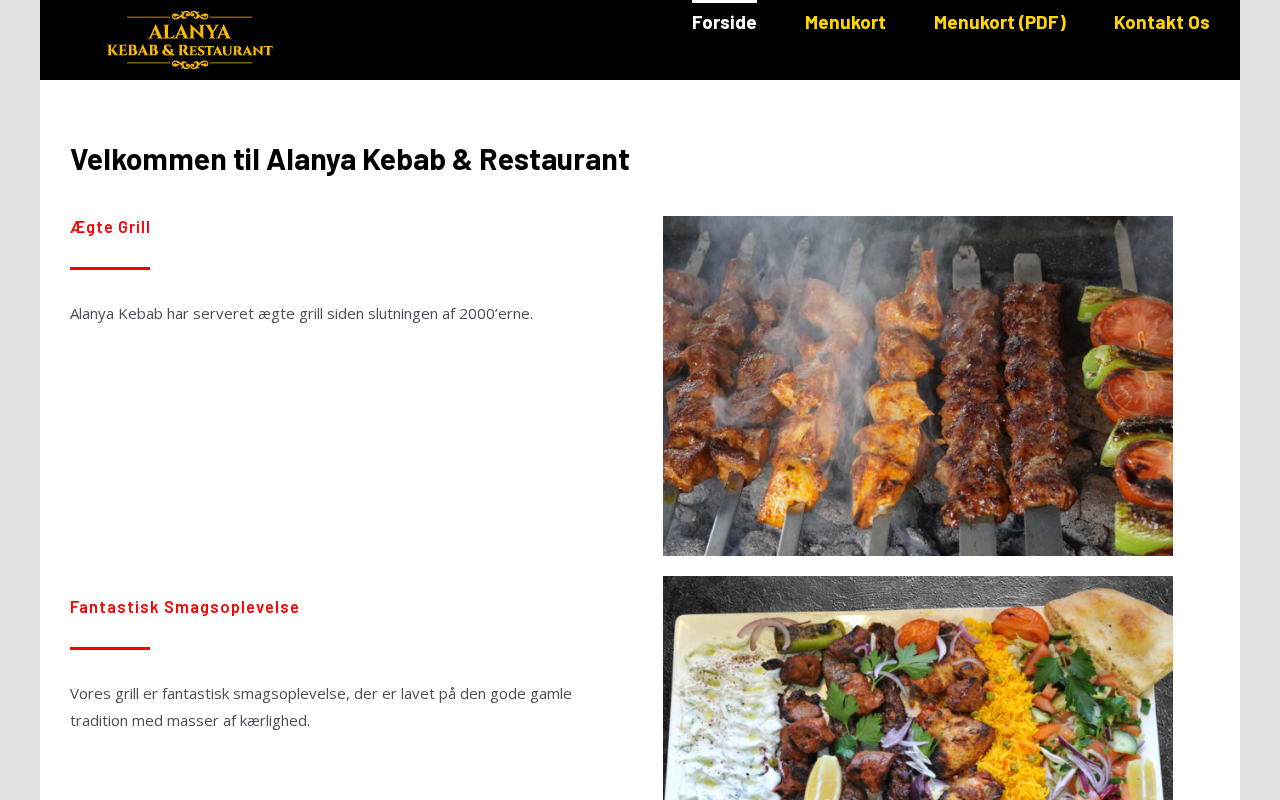The height and width of the screenshot is (800, 1280).
Task: Go to the Menukort page
Action: pyautogui.click(x=845, y=22)
